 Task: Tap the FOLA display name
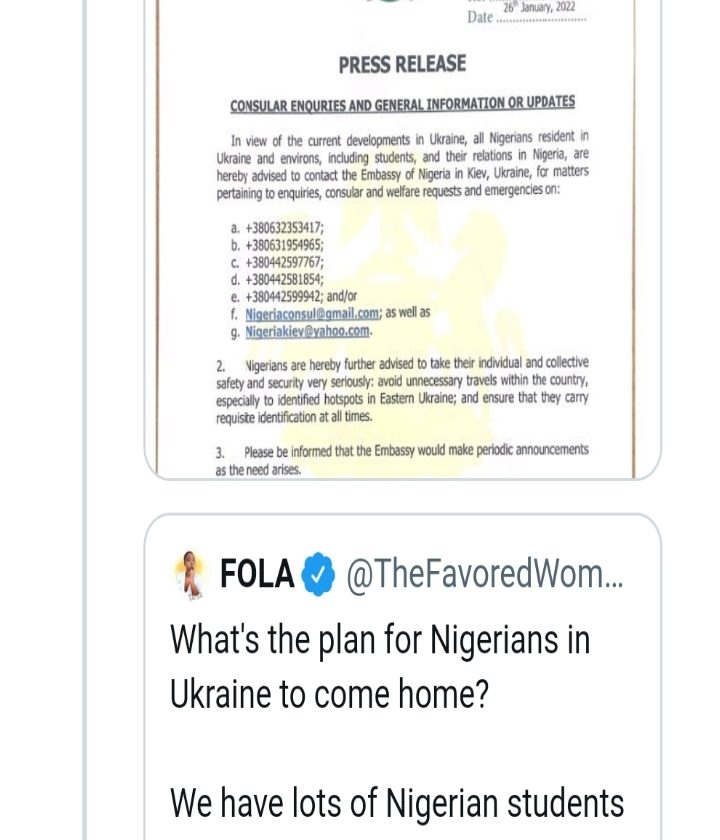pos(257,575)
